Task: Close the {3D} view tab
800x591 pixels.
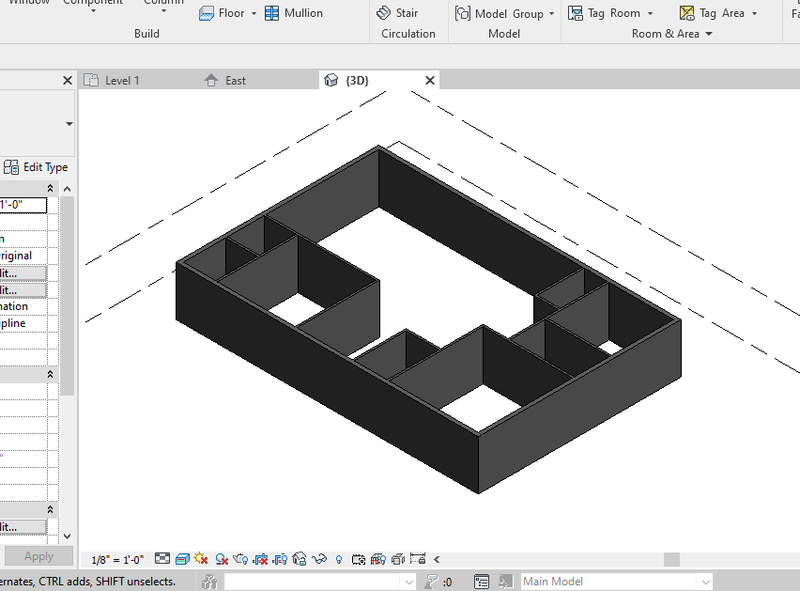Action: coord(430,80)
